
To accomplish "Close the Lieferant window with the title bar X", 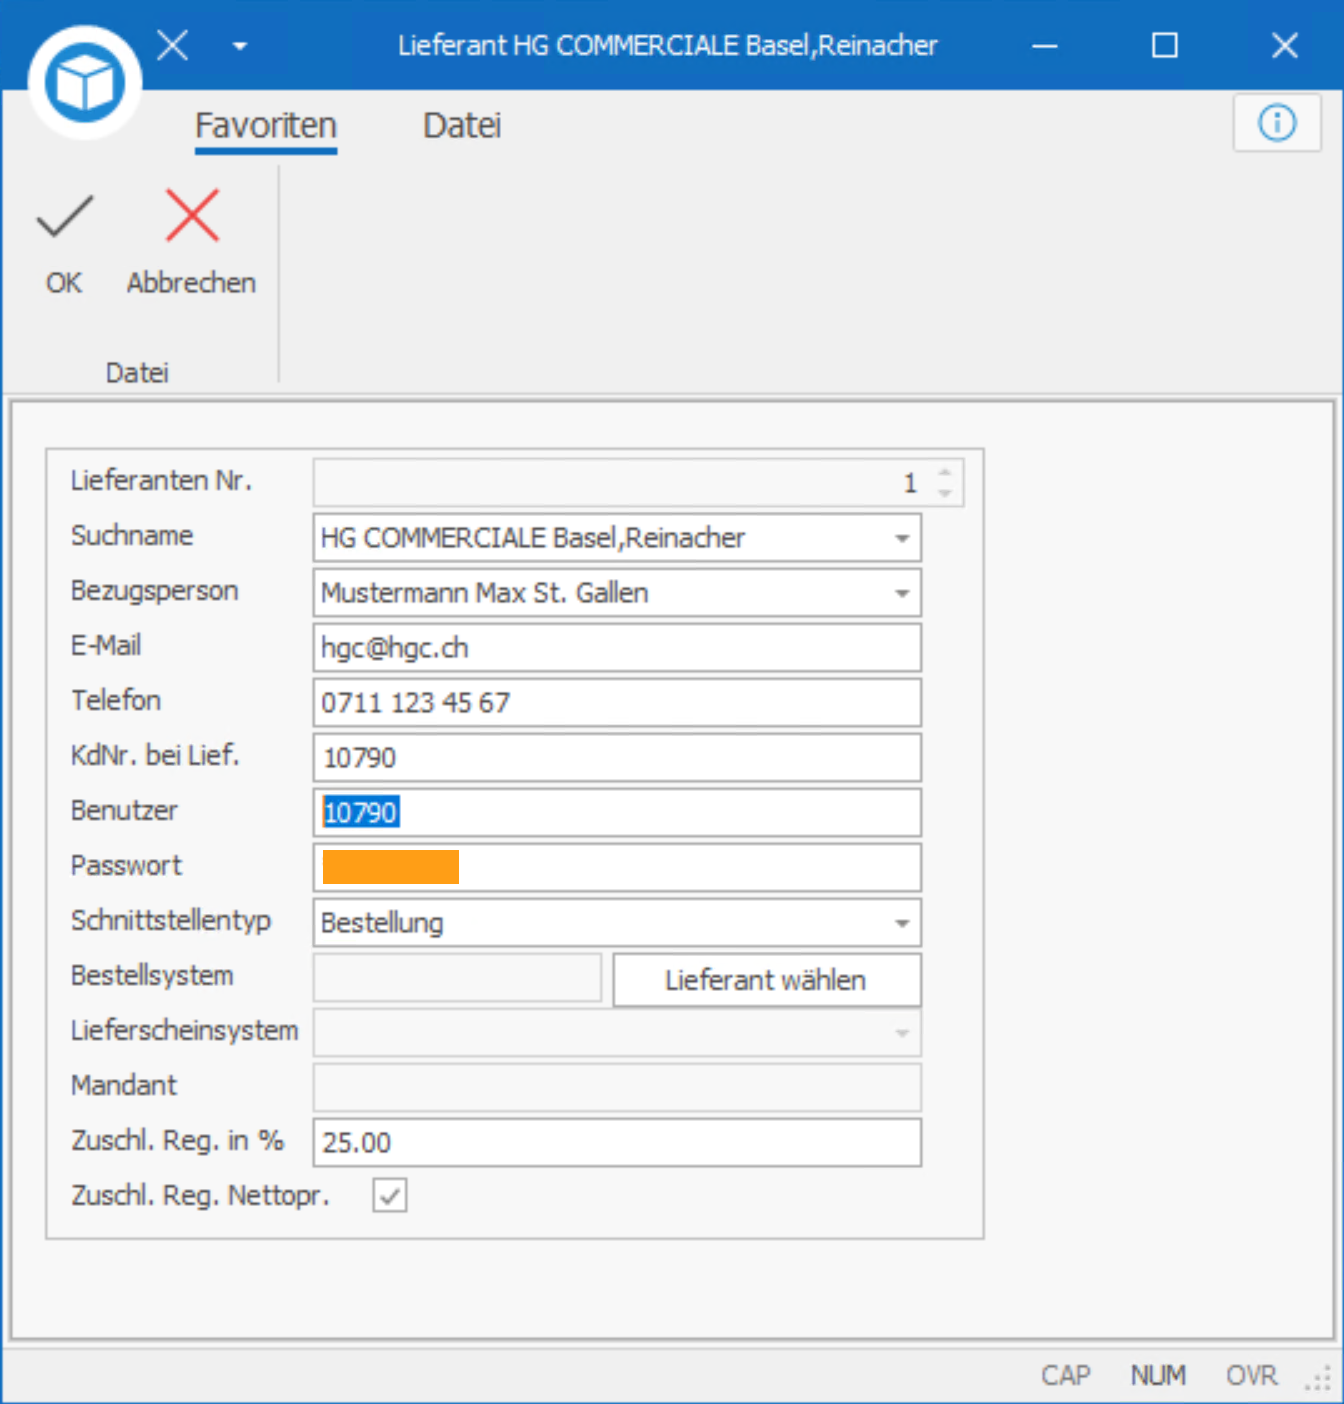I will click(x=1285, y=46).
